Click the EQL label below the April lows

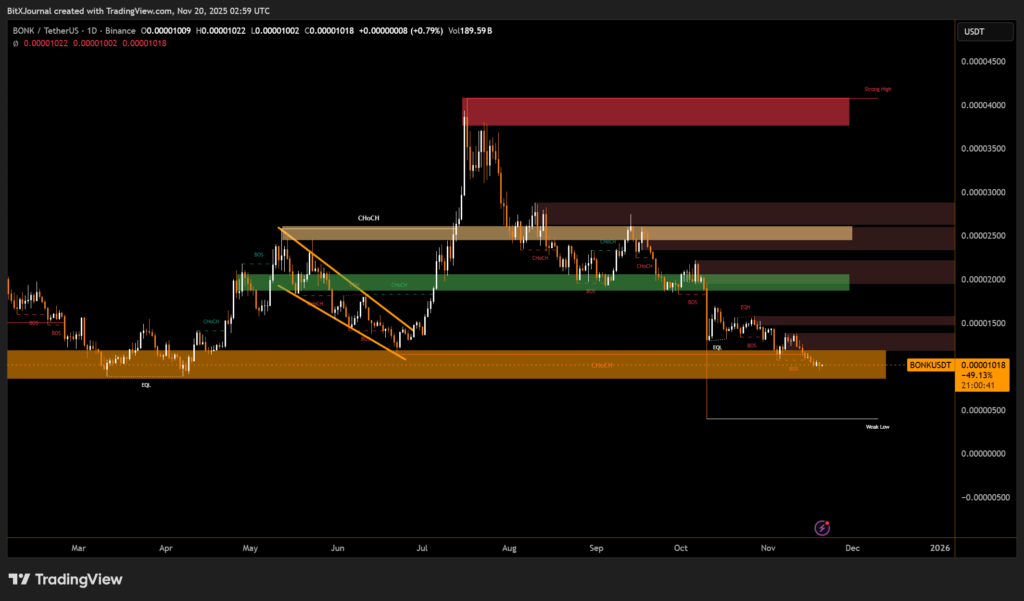click(146, 383)
